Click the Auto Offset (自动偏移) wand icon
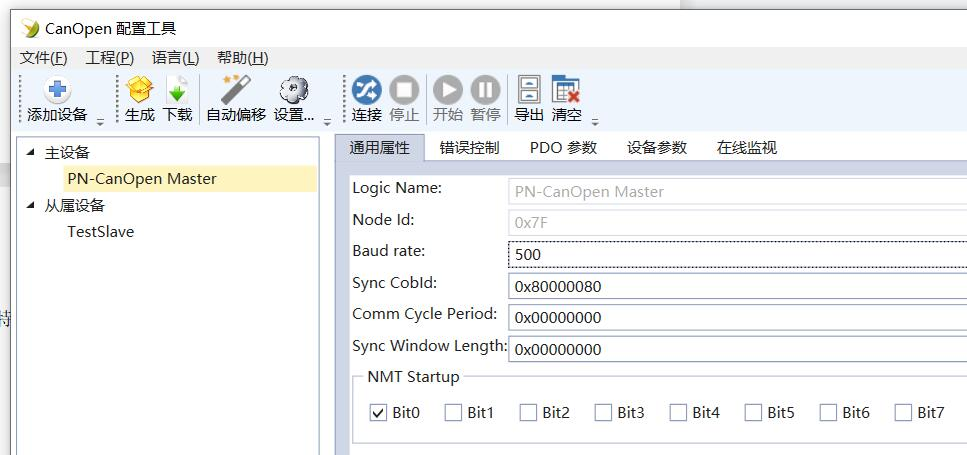The width and height of the screenshot is (967, 455). pyautogui.click(x=236, y=91)
